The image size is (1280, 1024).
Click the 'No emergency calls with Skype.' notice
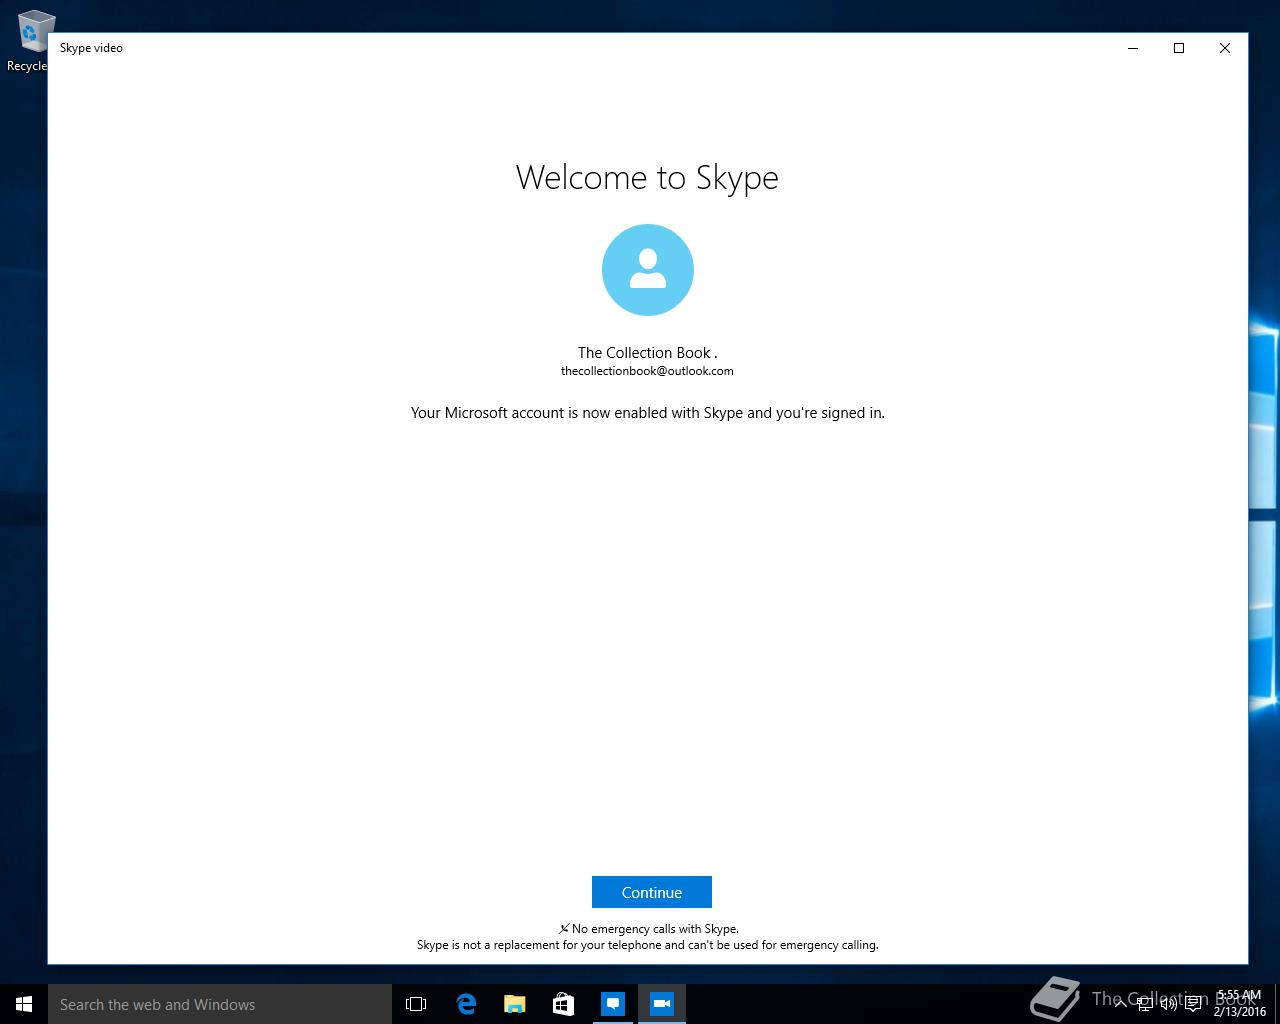649,929
